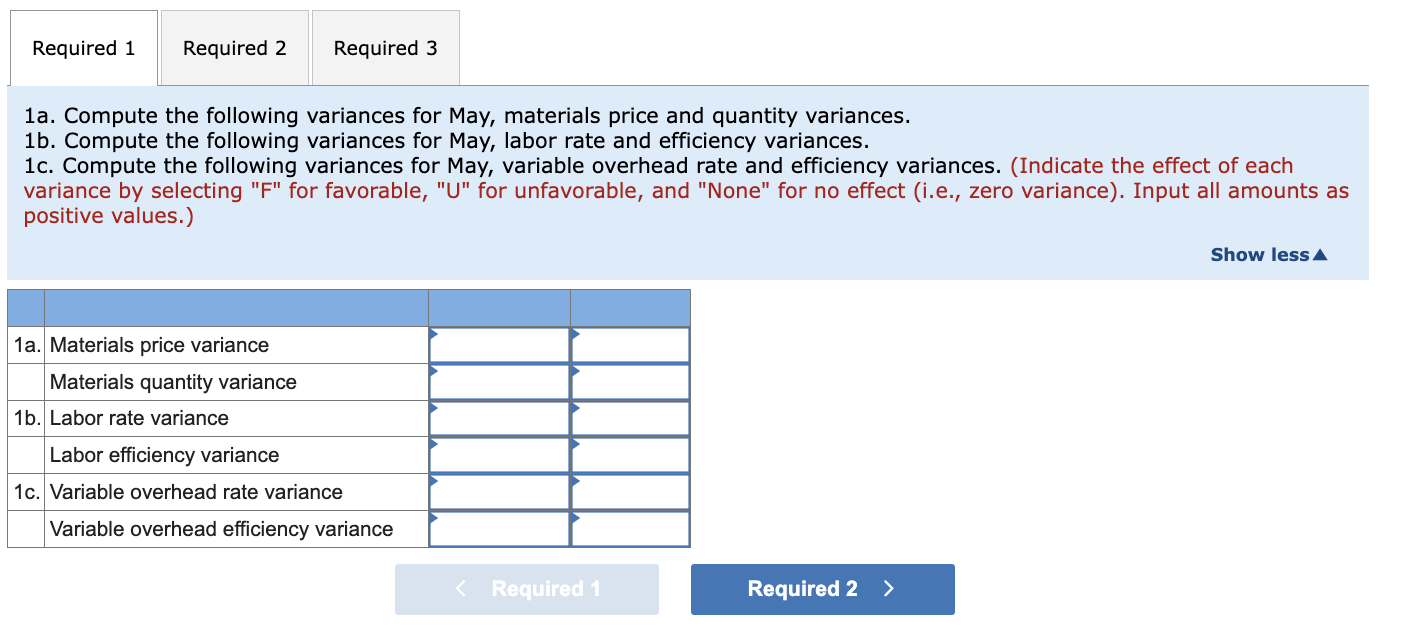The height and width of the screenshot is (644, 1424).
Task: Click the Labor efficiency variance amount field
Action: (x=498, y=455)
